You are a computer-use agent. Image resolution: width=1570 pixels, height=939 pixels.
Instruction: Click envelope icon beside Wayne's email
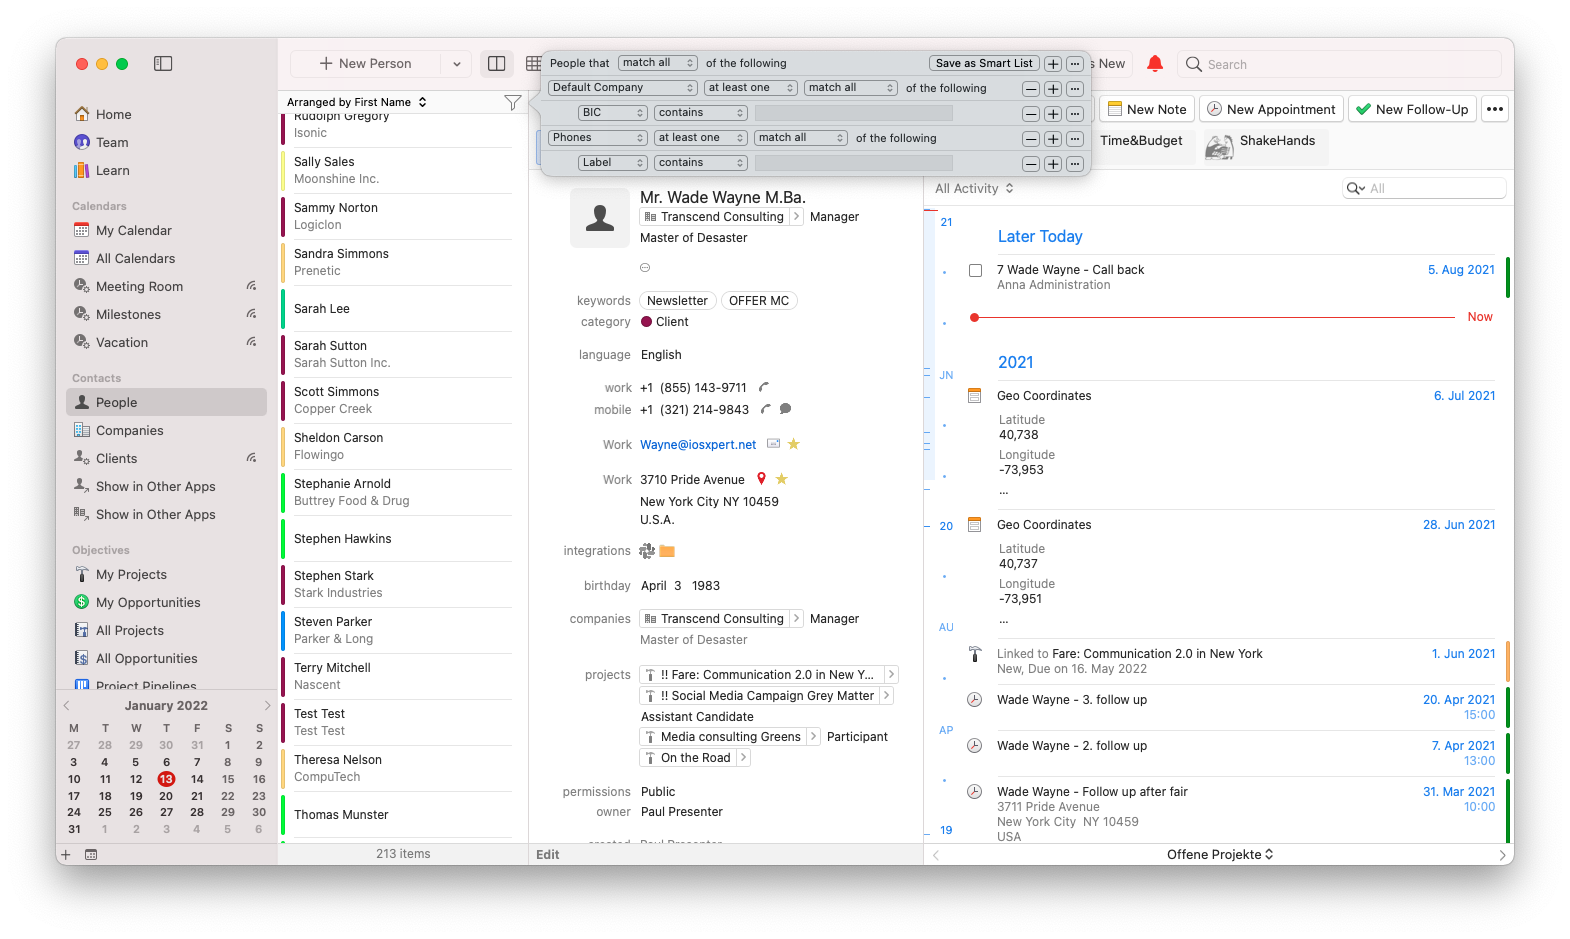(x=774, y=444)
